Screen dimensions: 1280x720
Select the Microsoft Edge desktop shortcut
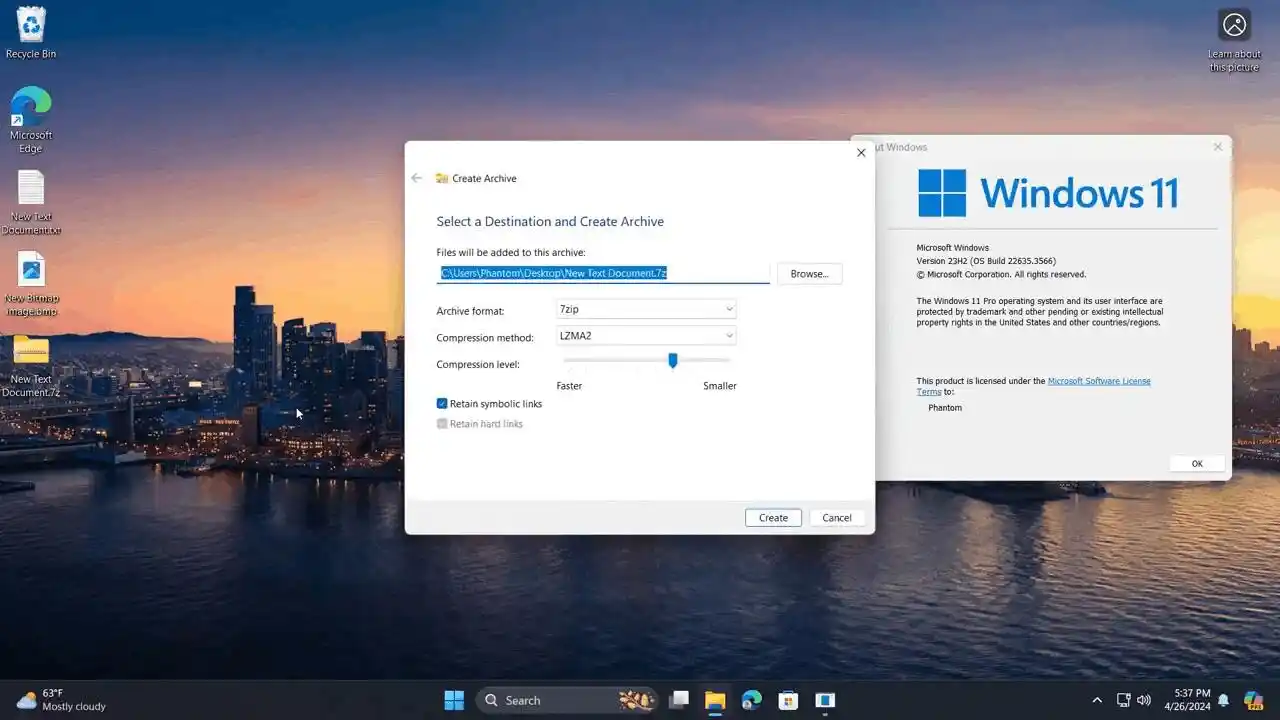coord(31,120)
